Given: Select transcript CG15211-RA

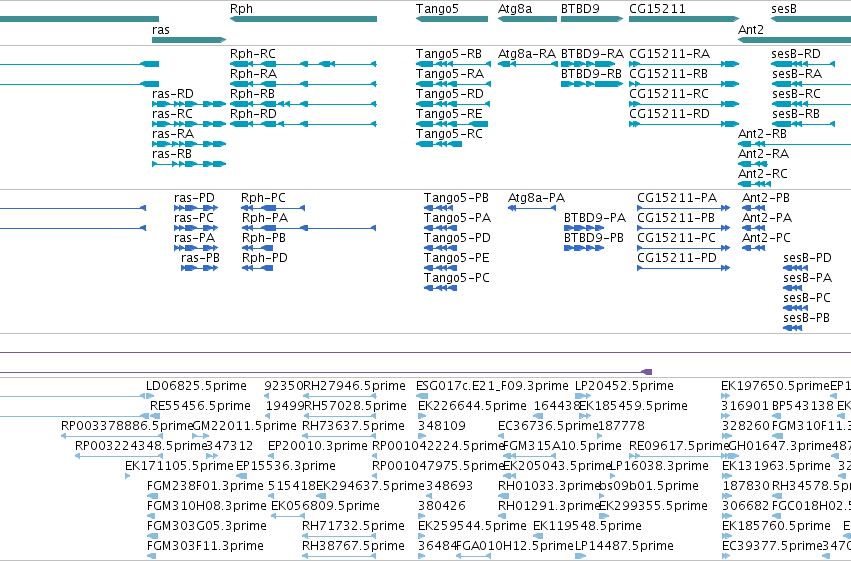Looking at the screenshot, I should 684,64.
